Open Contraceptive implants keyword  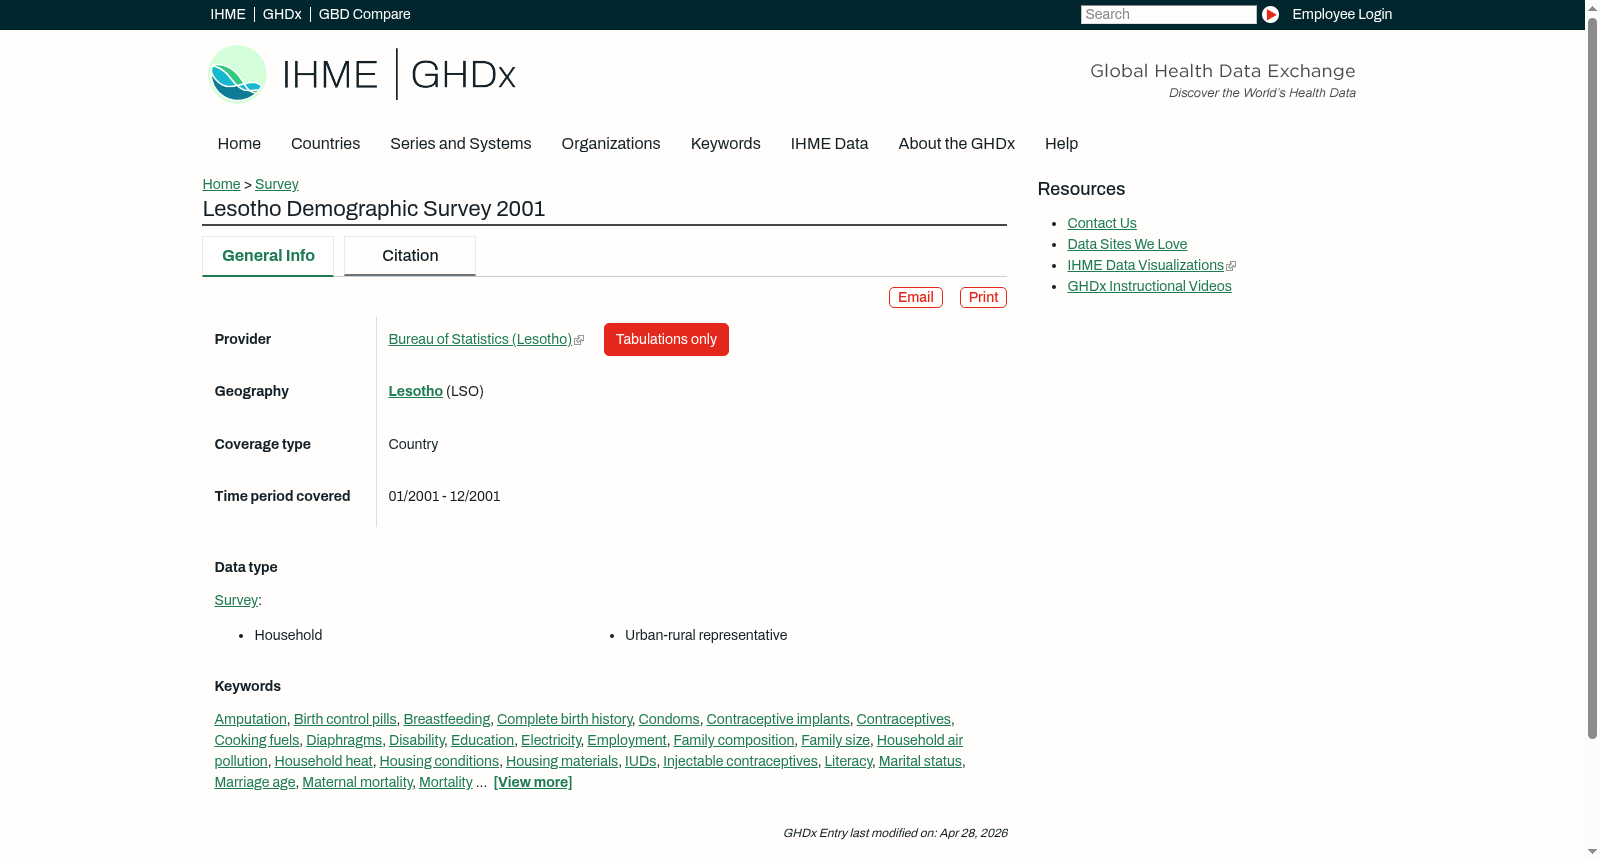(778, 720)
